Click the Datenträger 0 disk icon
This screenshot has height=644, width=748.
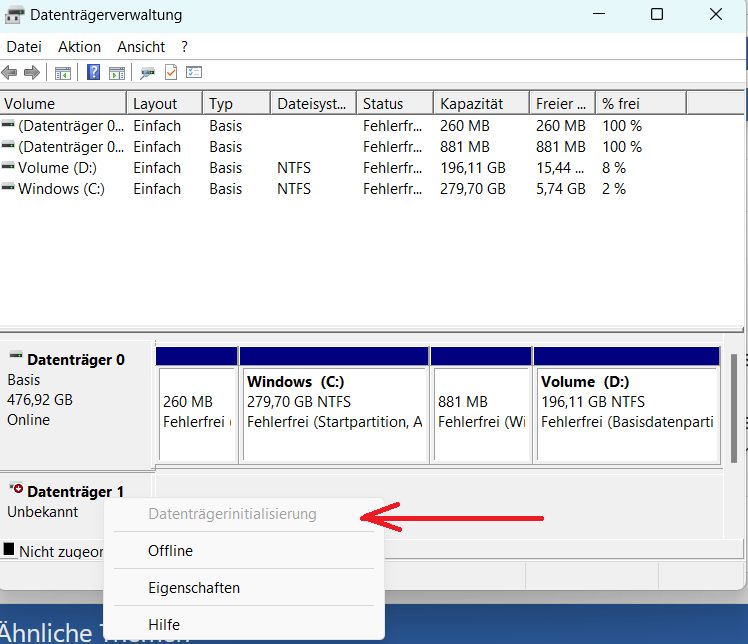pos(16,355)
